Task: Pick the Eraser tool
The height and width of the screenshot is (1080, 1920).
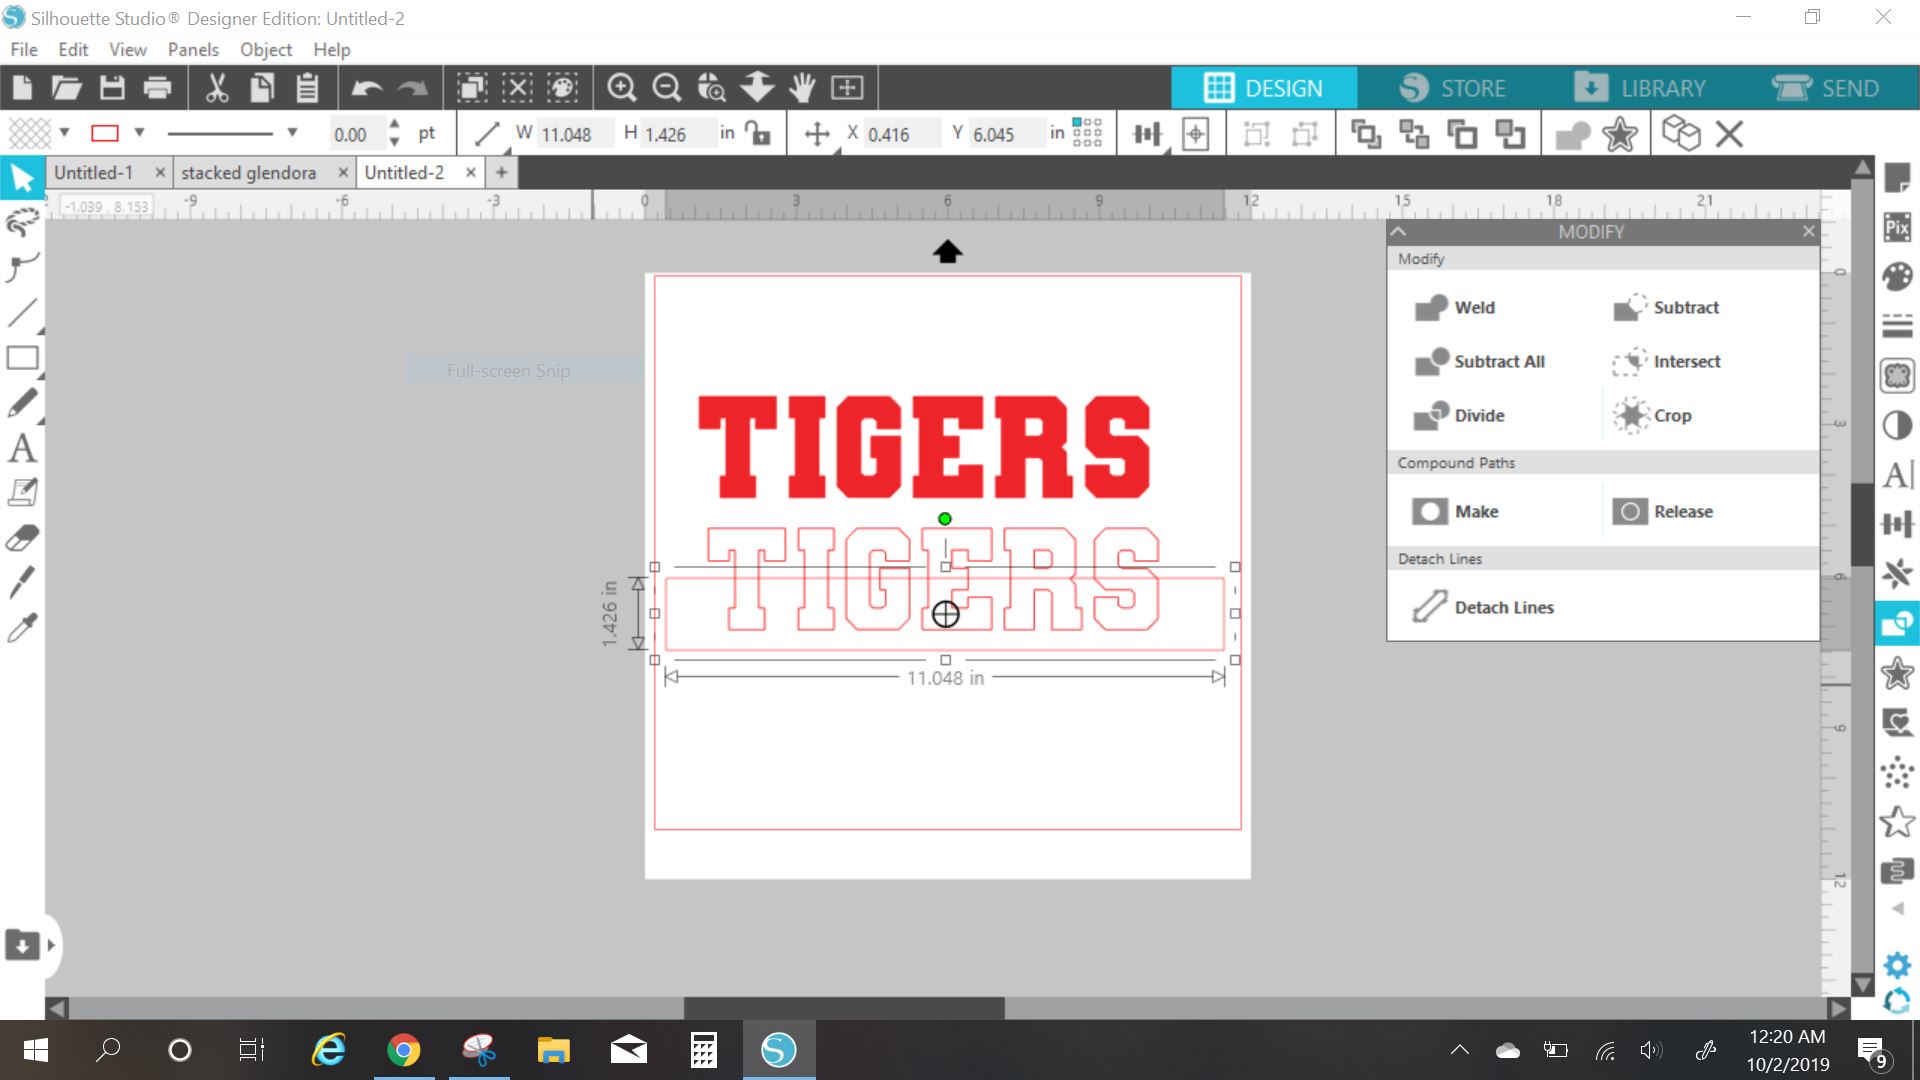Action: coord(22,538)
